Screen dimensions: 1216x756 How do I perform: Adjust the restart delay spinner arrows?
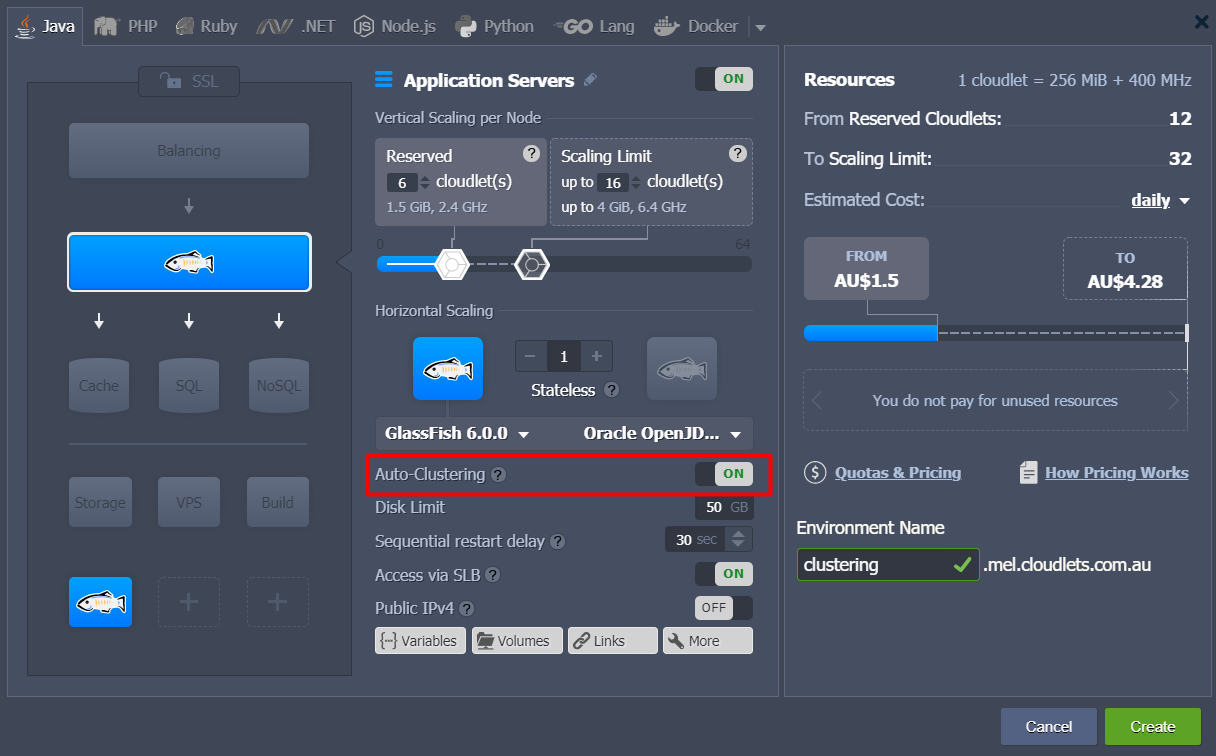pyautogui.click(x=738, y=540)
